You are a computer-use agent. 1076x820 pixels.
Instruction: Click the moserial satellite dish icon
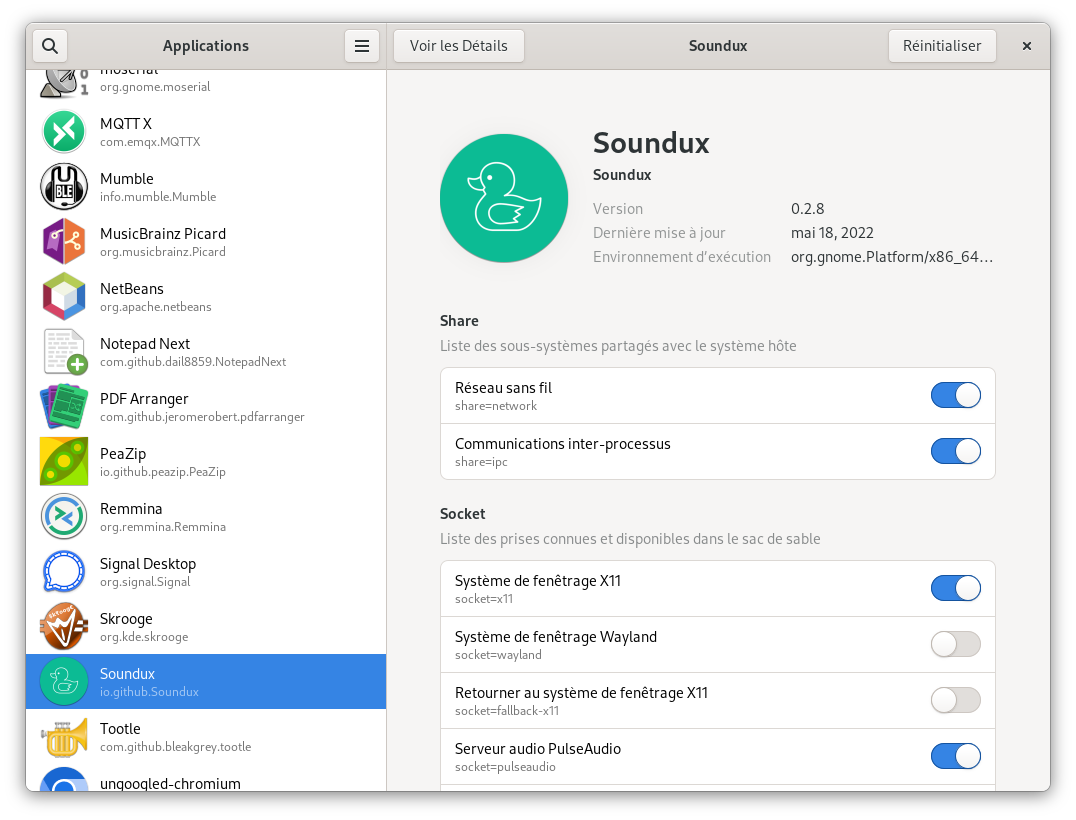pyautogui.click(x=64, y=82)
